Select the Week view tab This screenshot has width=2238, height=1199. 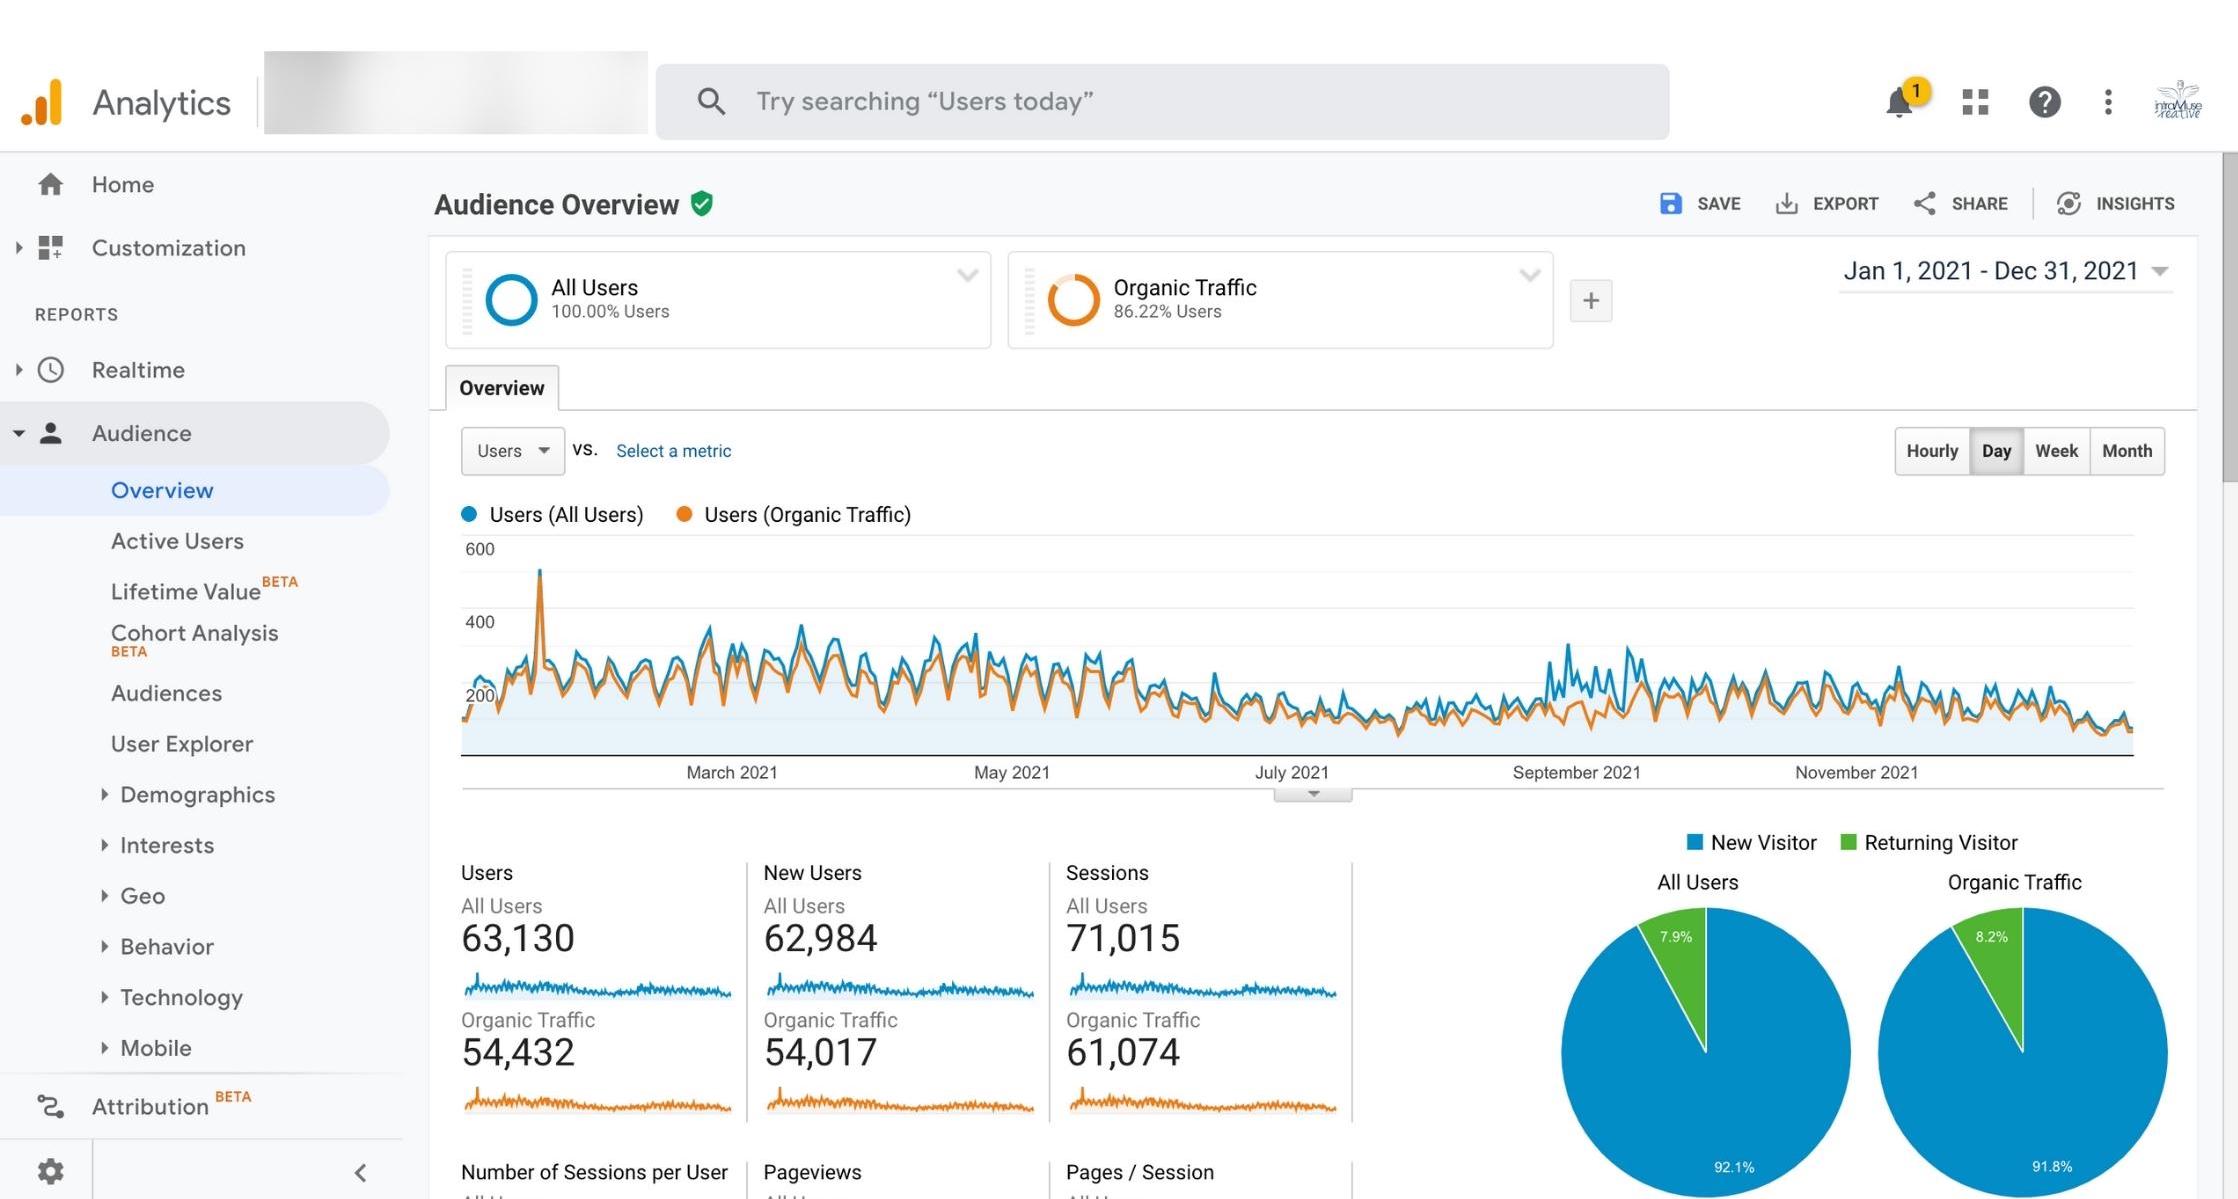click(x=2056, y=450)
